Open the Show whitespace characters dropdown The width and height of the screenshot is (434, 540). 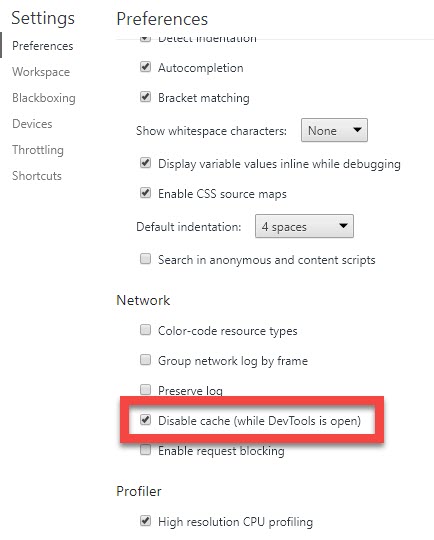(334, 130)
